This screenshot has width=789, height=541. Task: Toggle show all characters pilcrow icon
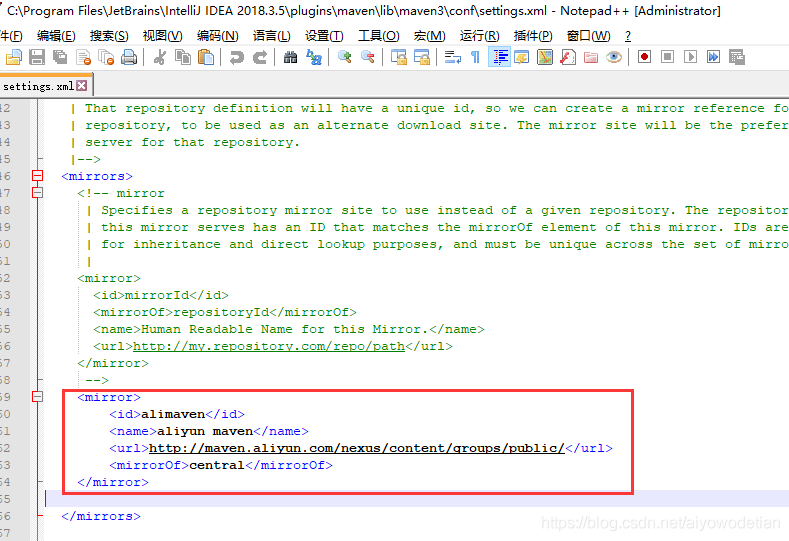click(x=476, y=57)
